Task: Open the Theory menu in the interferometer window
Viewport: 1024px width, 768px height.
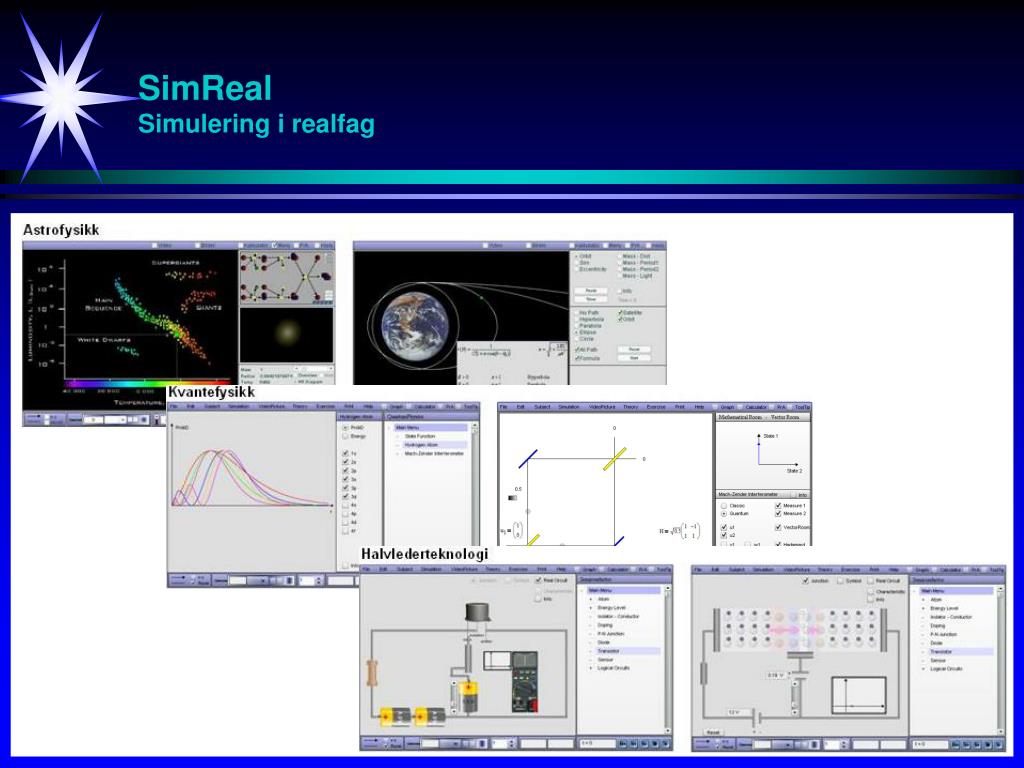Action: click(x=630, y=406)
